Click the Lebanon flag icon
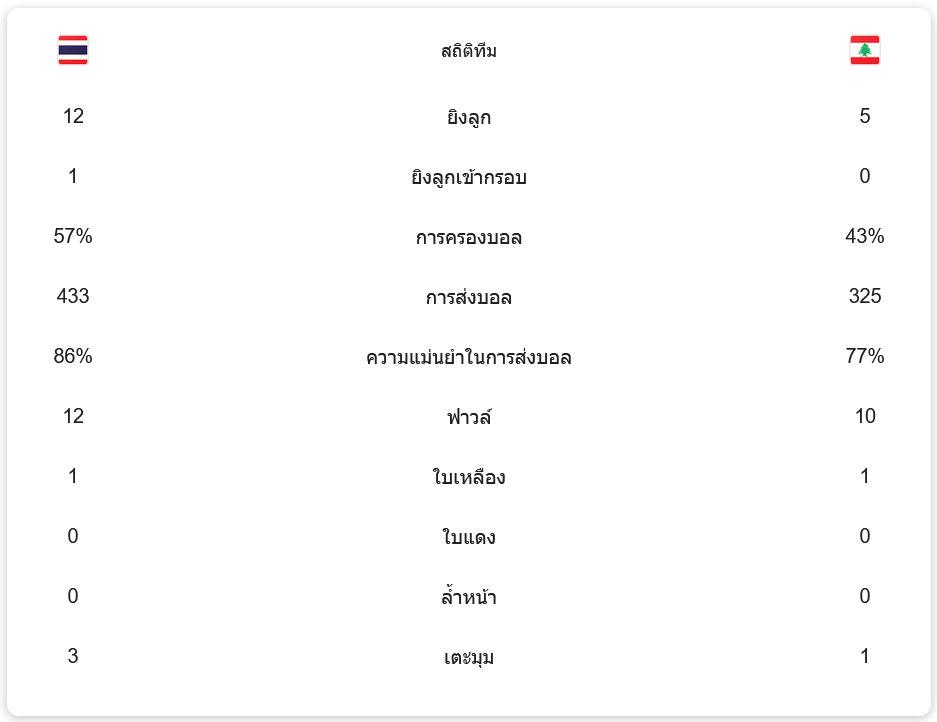 (x=864, y=50)
